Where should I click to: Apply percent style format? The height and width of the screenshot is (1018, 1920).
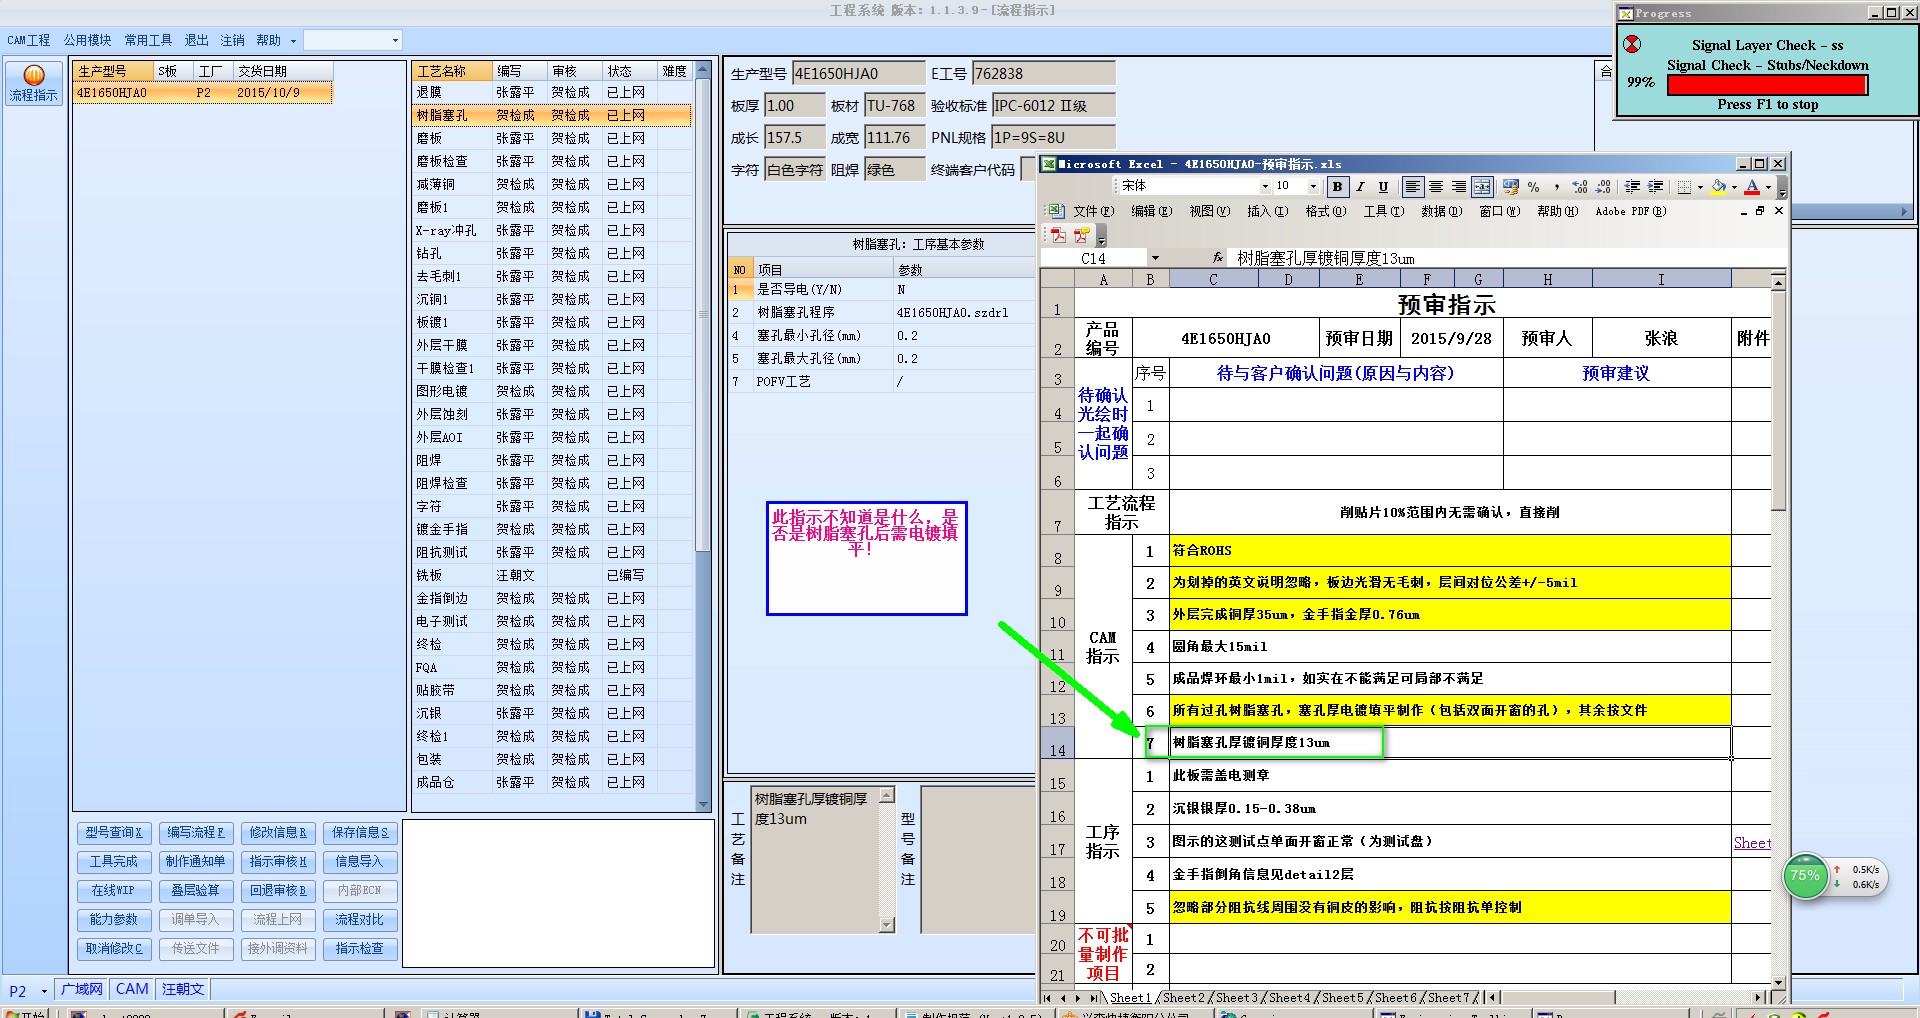click(x=1533, y=187)
